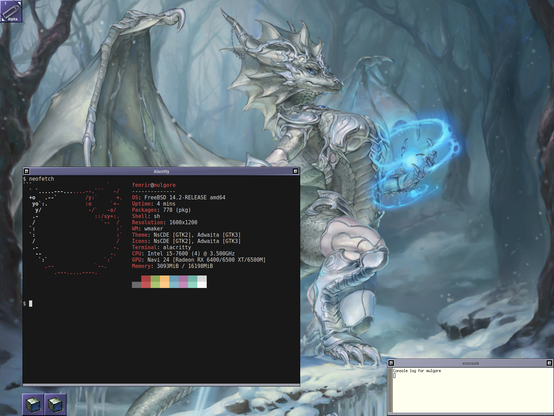Open the second cube app icon
Image resolution: width=554 pixels, height=416 pixels.
[x=55, y=404]
